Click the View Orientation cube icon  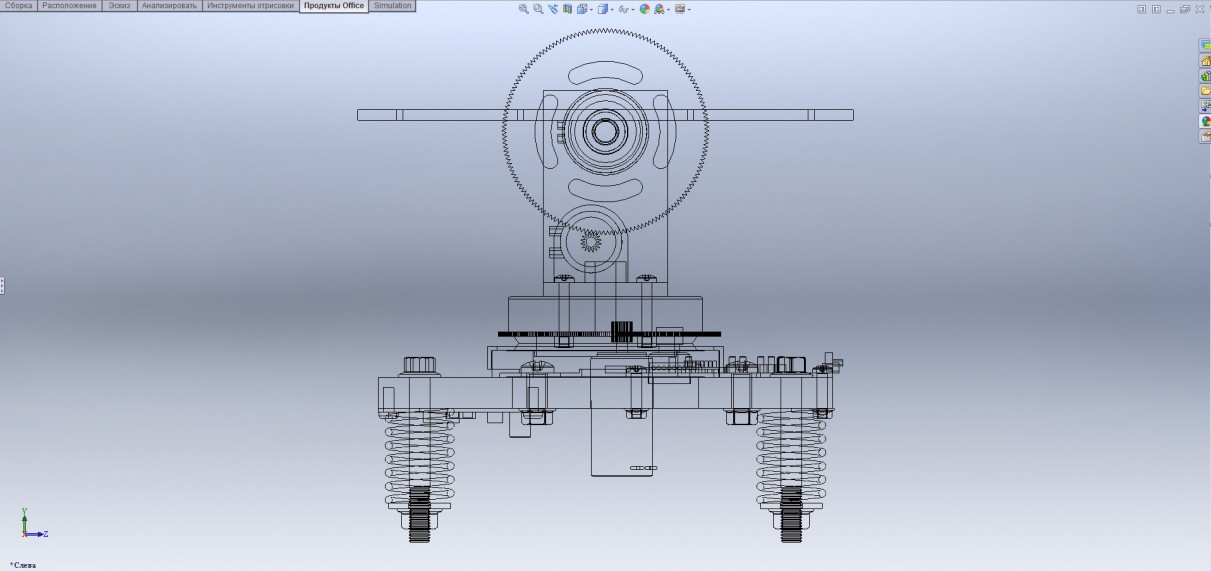(x=582, y=9)
